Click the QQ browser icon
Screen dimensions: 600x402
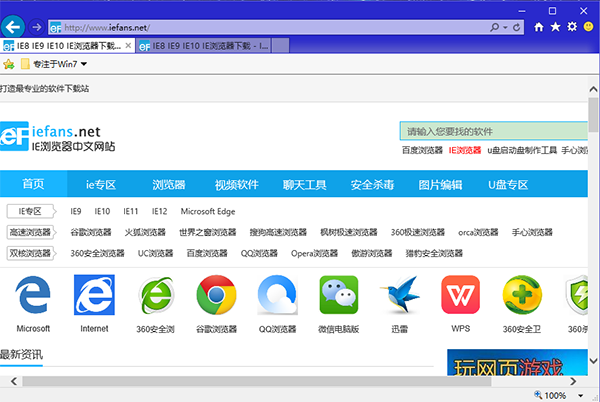pyautogui.click(x=277, y=297)
